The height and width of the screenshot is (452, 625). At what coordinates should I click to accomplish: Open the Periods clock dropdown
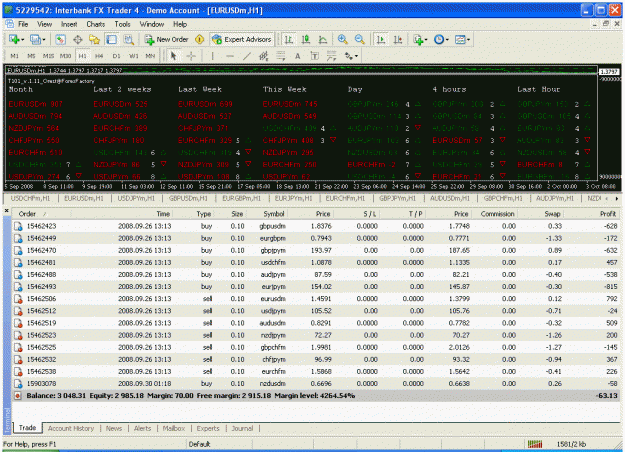coord(441,39)
